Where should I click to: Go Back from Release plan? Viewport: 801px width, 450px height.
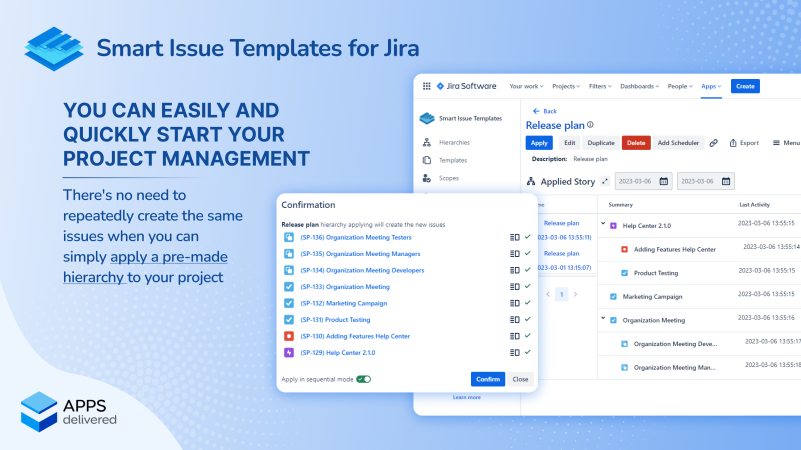(545, 111)
